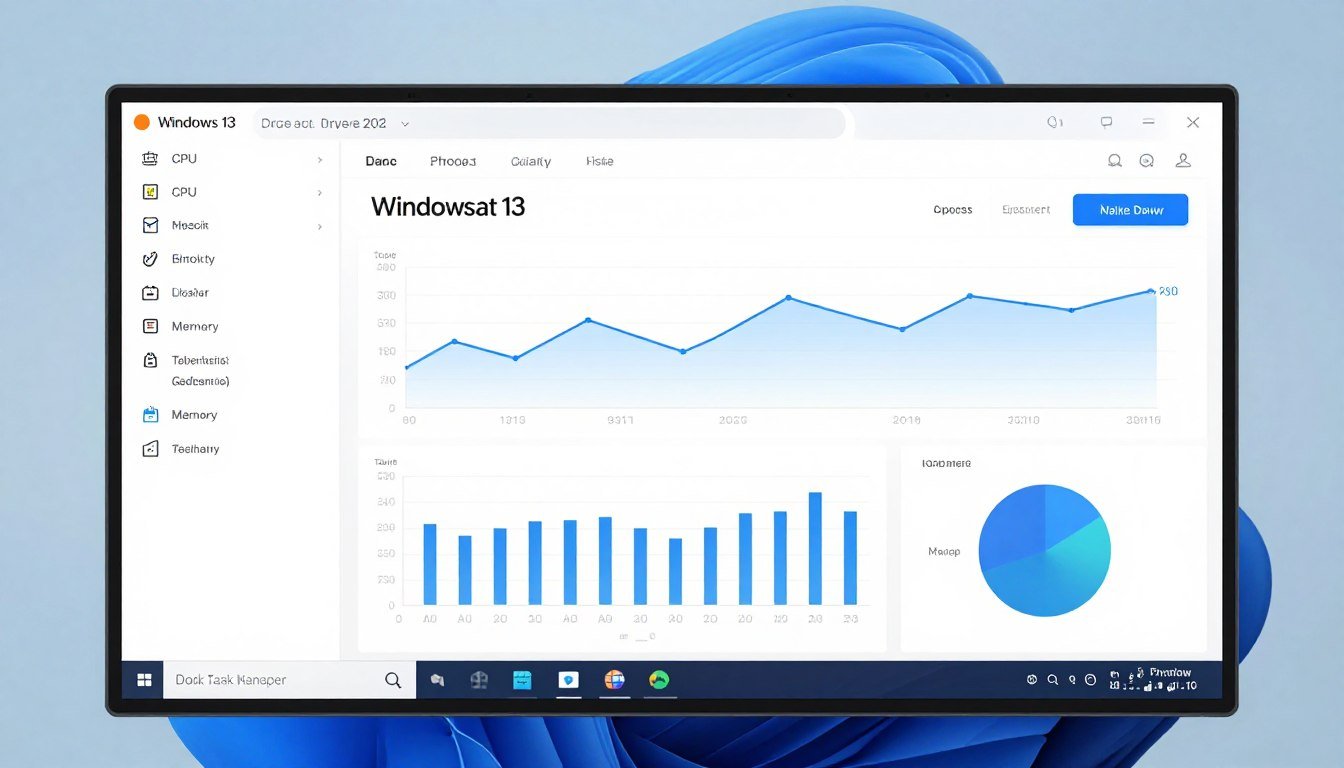This screenshot has width=1344, height=768.
Task: Click the blue map pin taskbar icon
Action: tap(568, 679)
